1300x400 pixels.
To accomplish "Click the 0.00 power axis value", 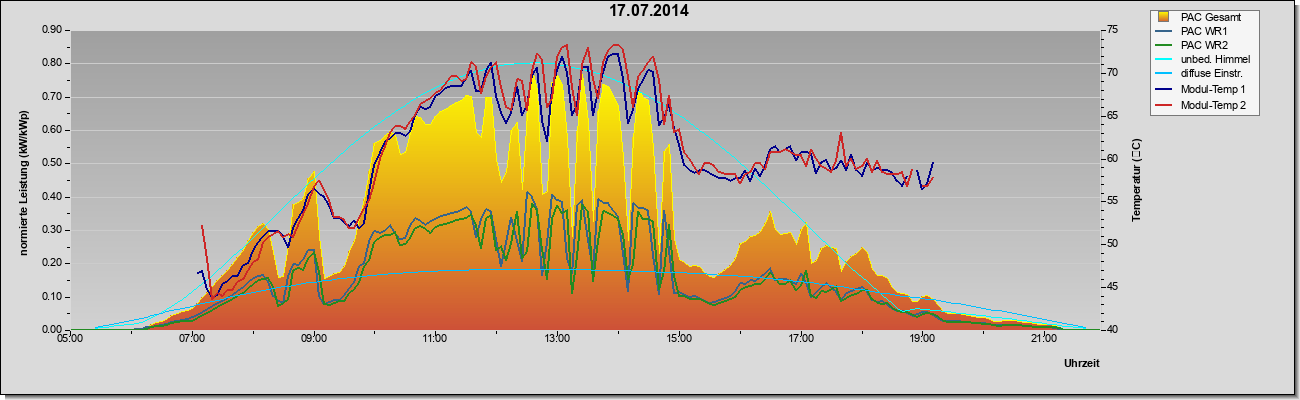I will click(x=53, y=330).
